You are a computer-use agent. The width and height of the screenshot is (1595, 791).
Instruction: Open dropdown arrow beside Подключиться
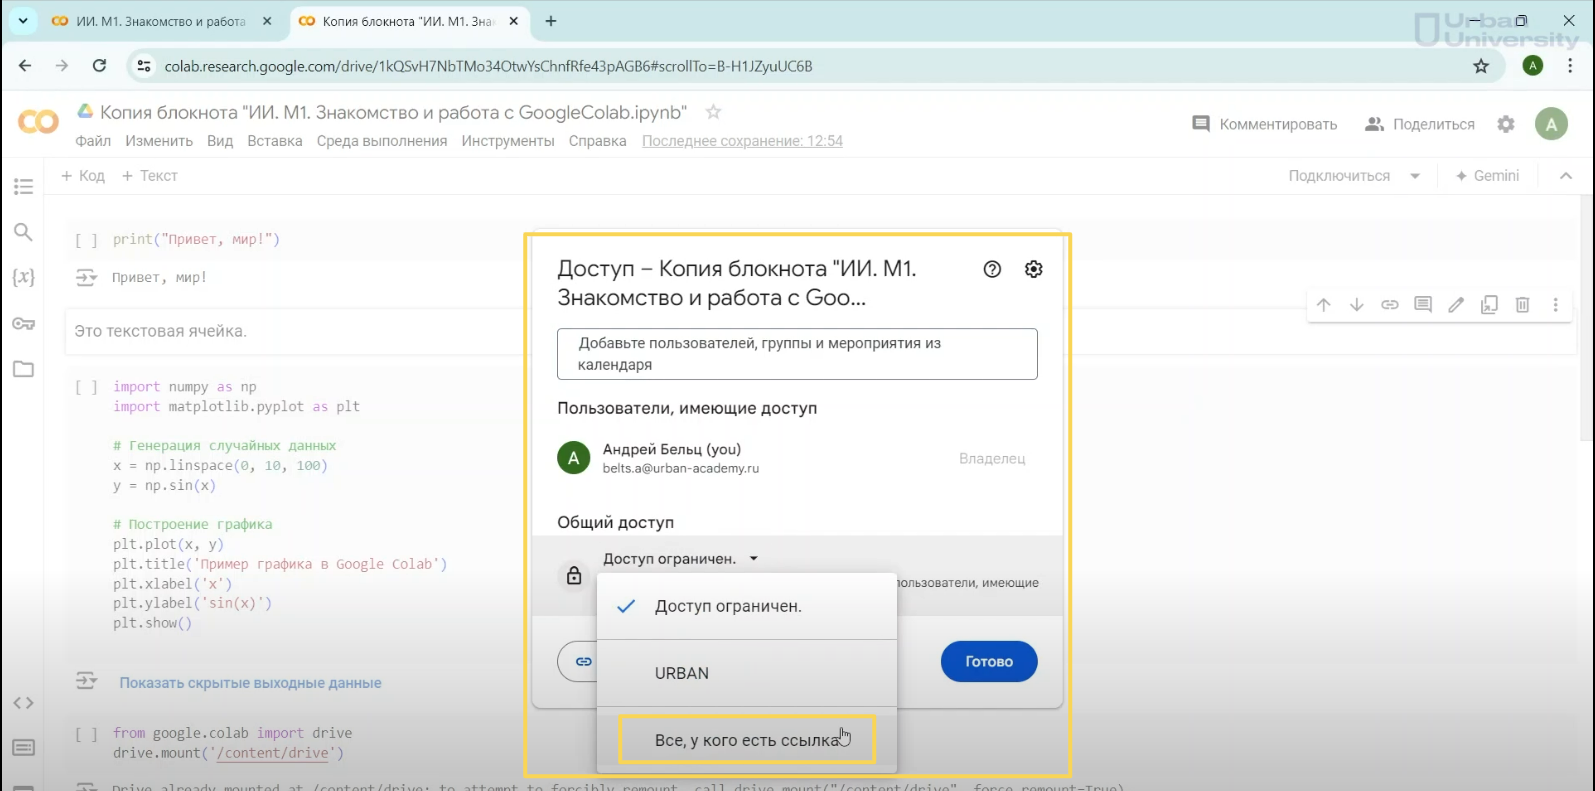tap(1415, 176)
